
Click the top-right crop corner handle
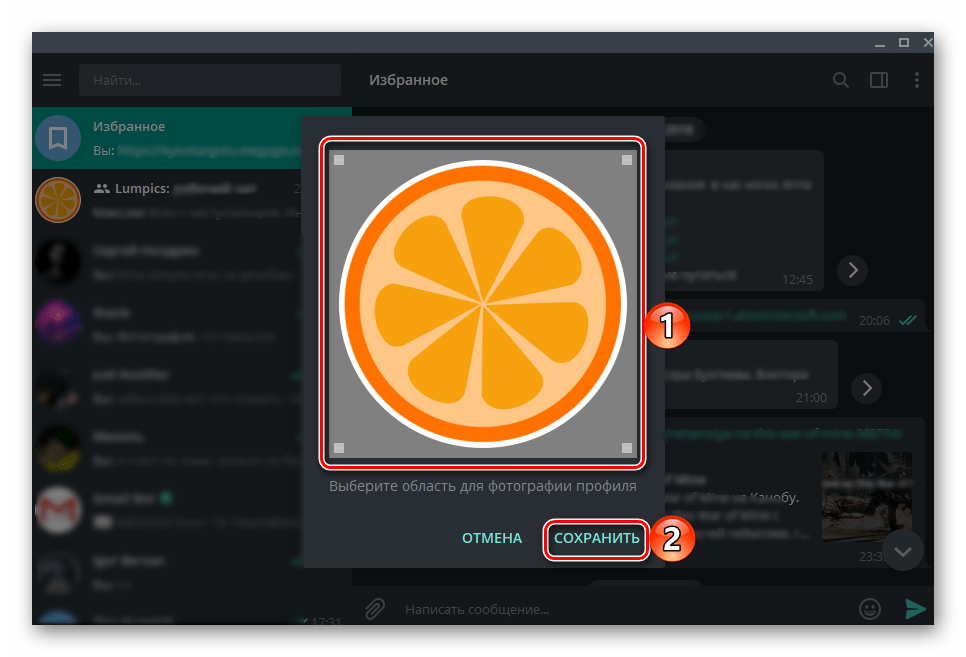point(627,160)
